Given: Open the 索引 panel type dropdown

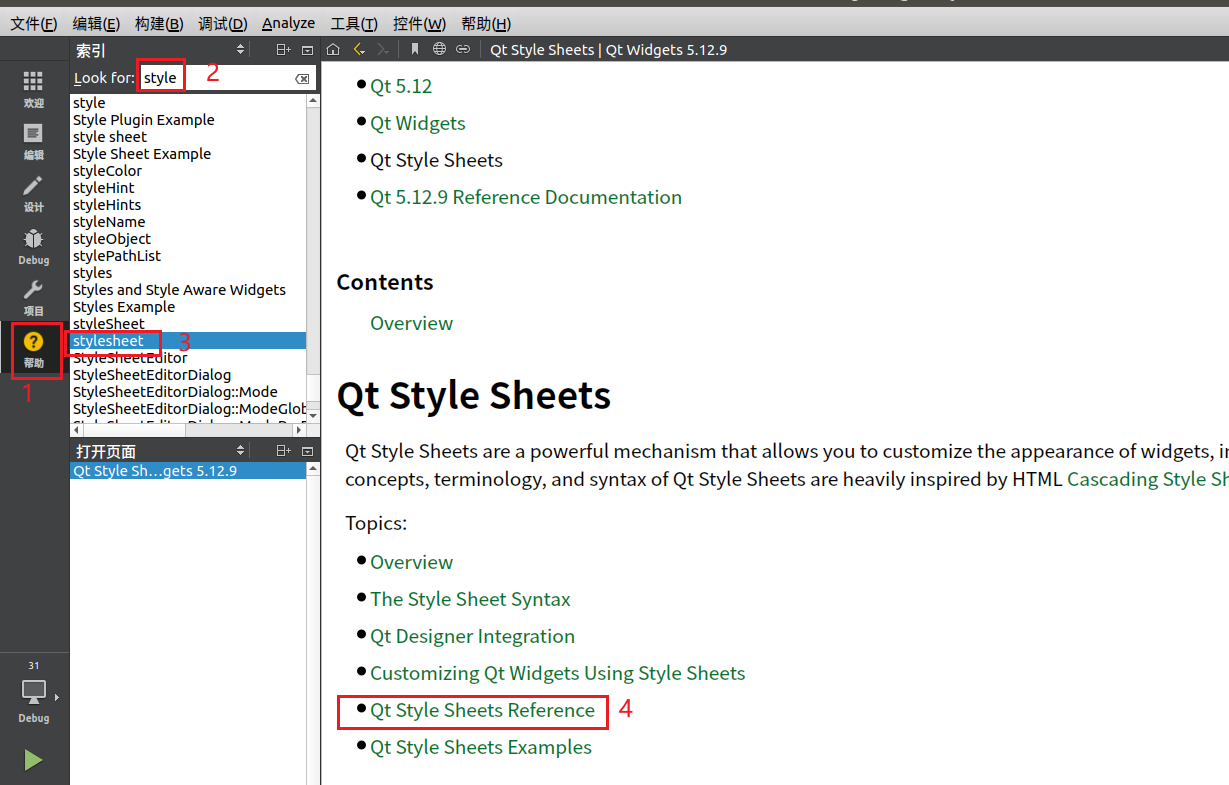Looking at the screenshot, I should 240,49.
